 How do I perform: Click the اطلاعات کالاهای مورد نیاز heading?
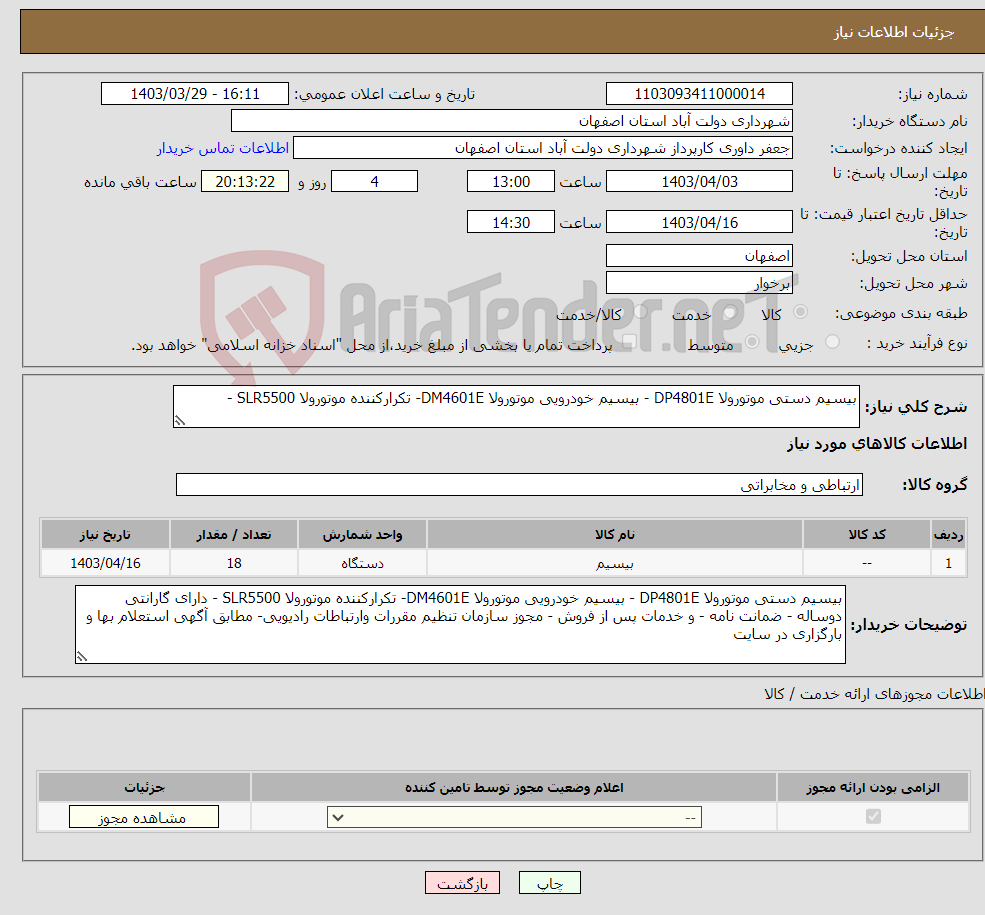point(877,444)
